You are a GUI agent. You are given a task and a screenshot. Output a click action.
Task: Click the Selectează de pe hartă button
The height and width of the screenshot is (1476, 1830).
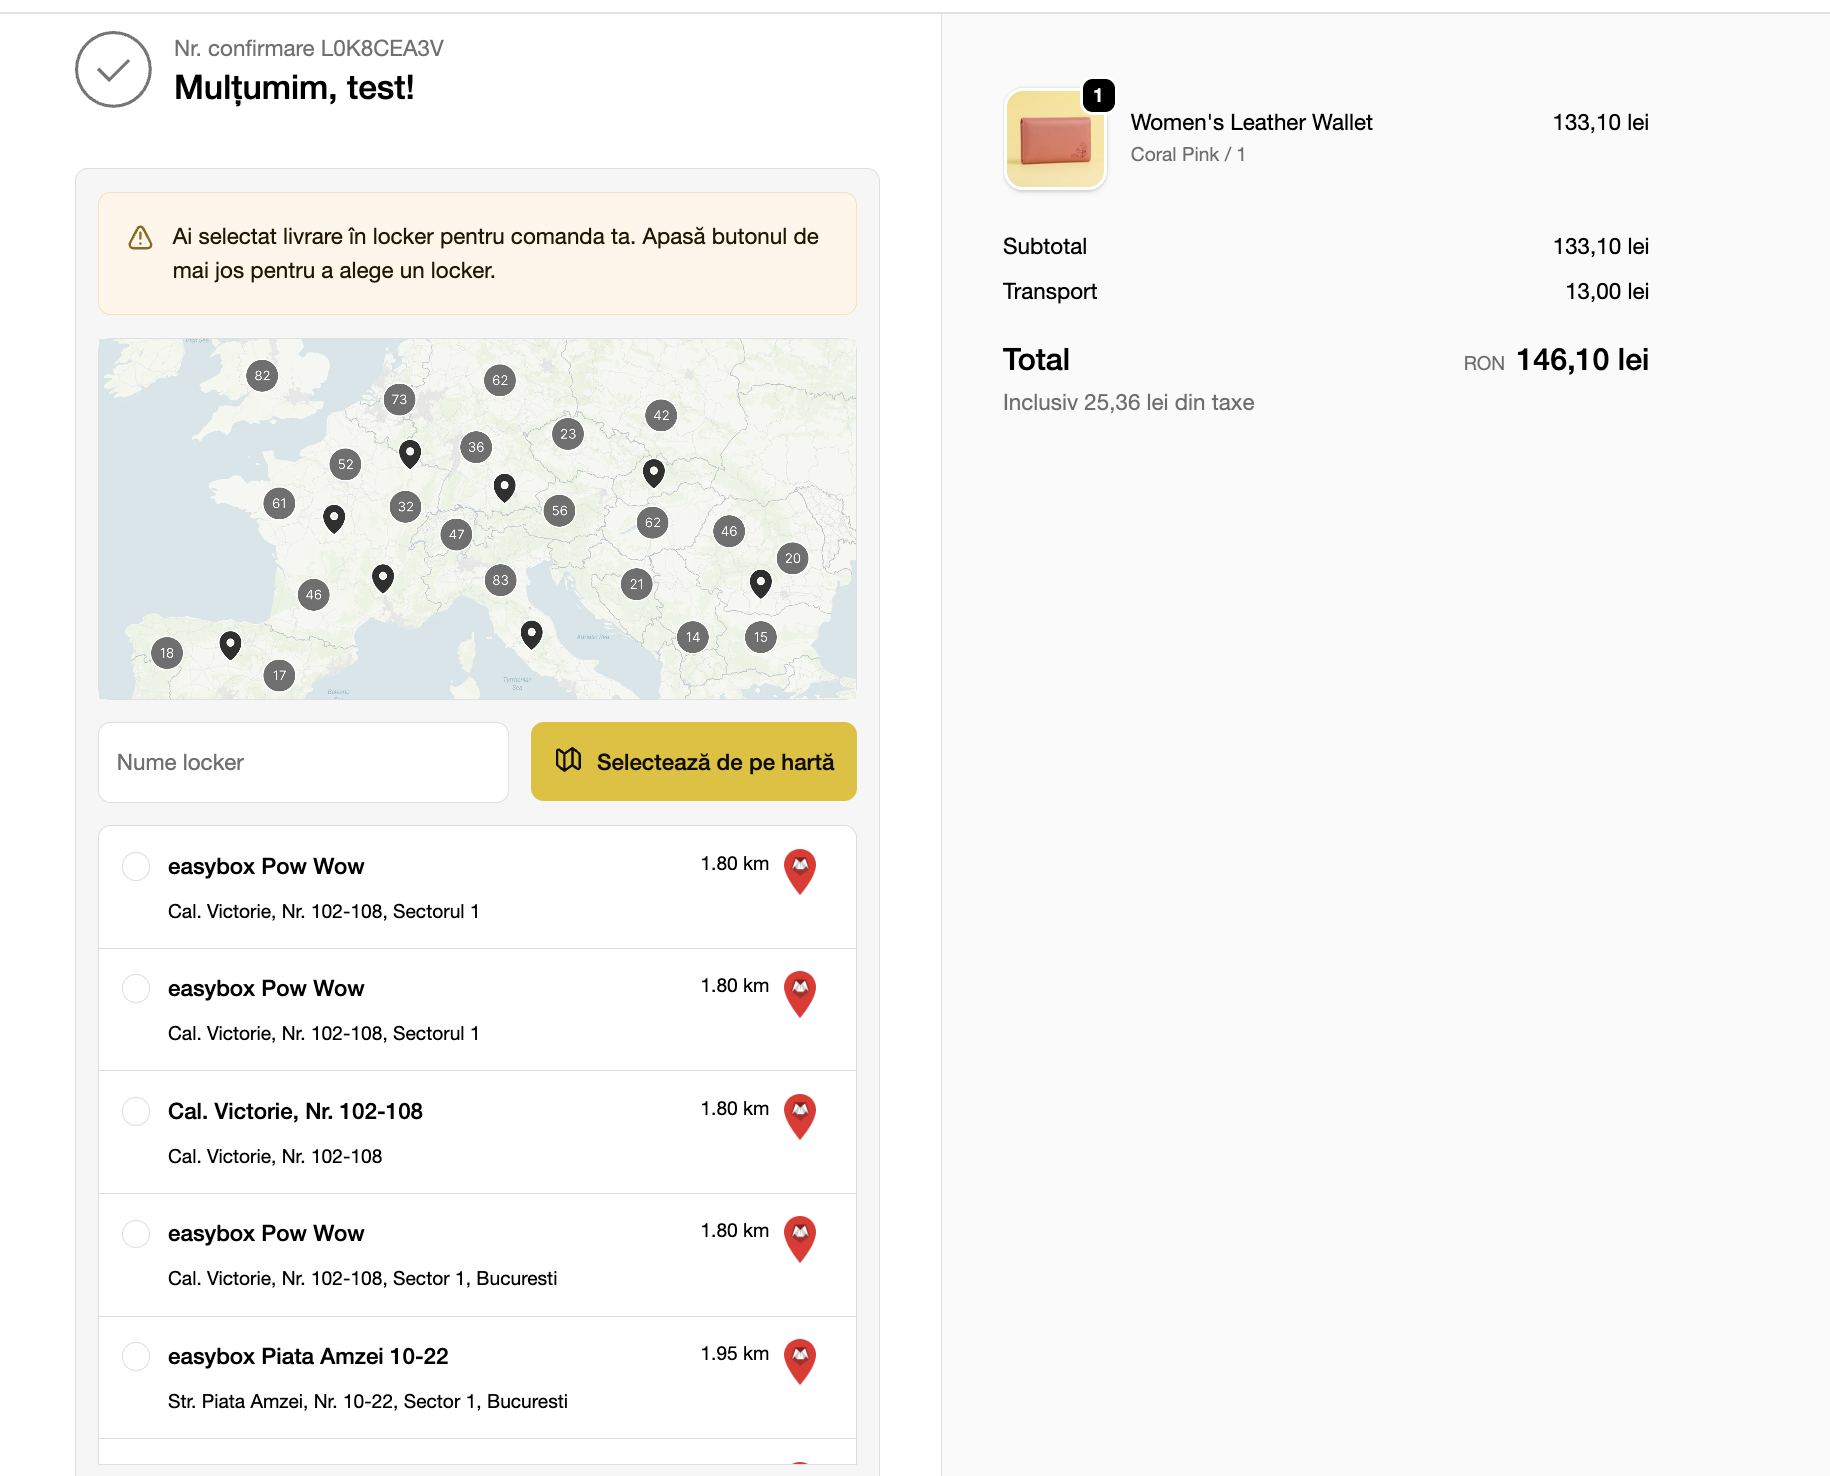tap(694, 762)
